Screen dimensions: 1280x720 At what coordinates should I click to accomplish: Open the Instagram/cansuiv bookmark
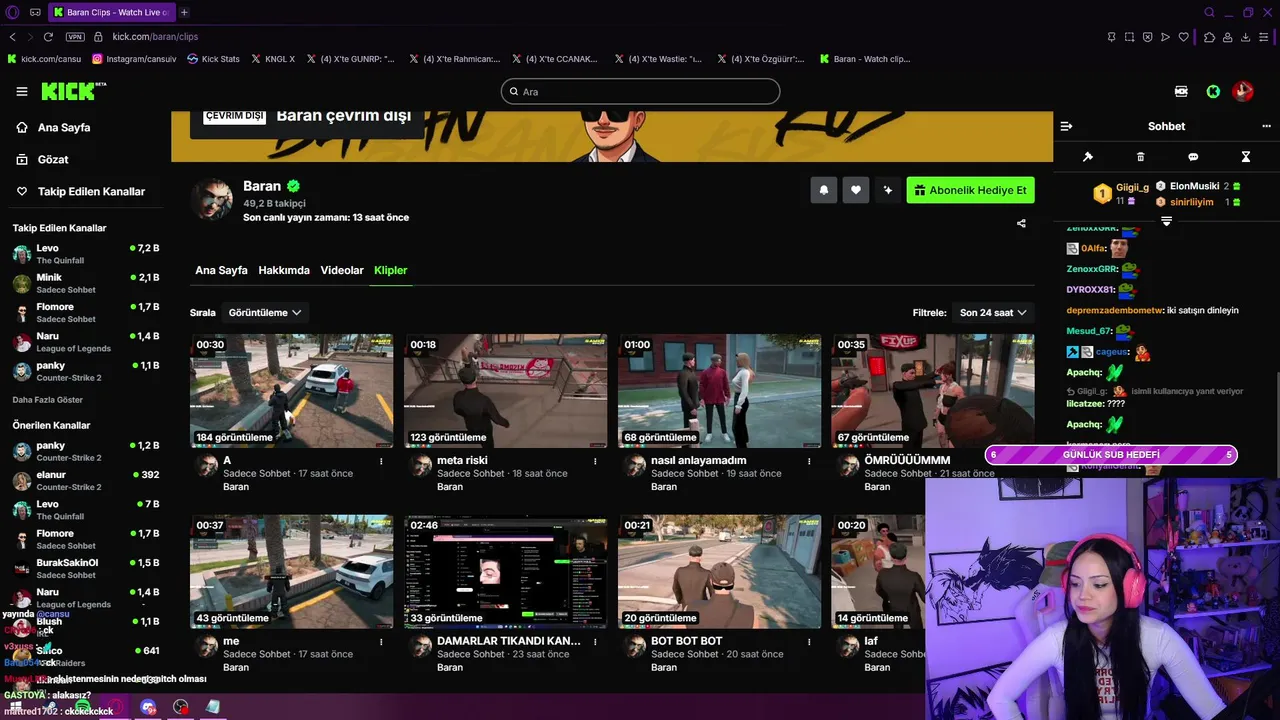tap(134, 59)
